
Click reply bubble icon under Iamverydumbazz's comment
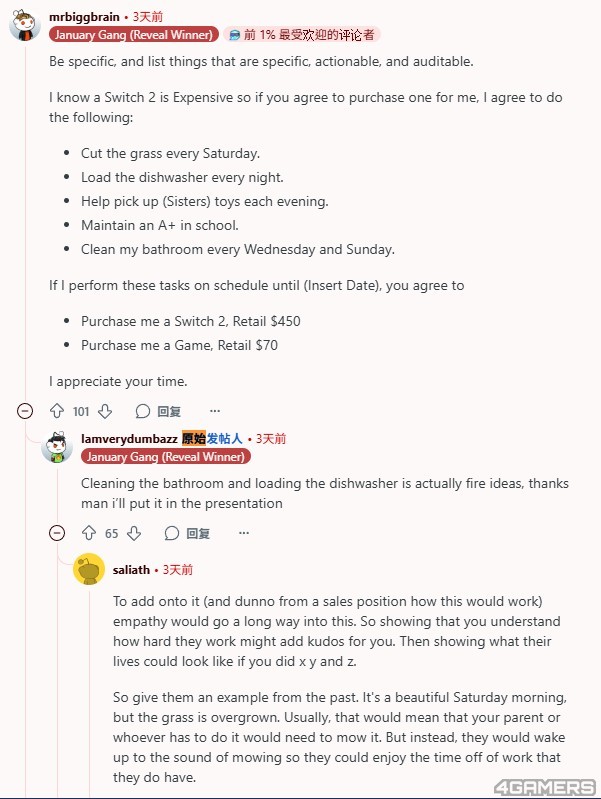[172, 533]
